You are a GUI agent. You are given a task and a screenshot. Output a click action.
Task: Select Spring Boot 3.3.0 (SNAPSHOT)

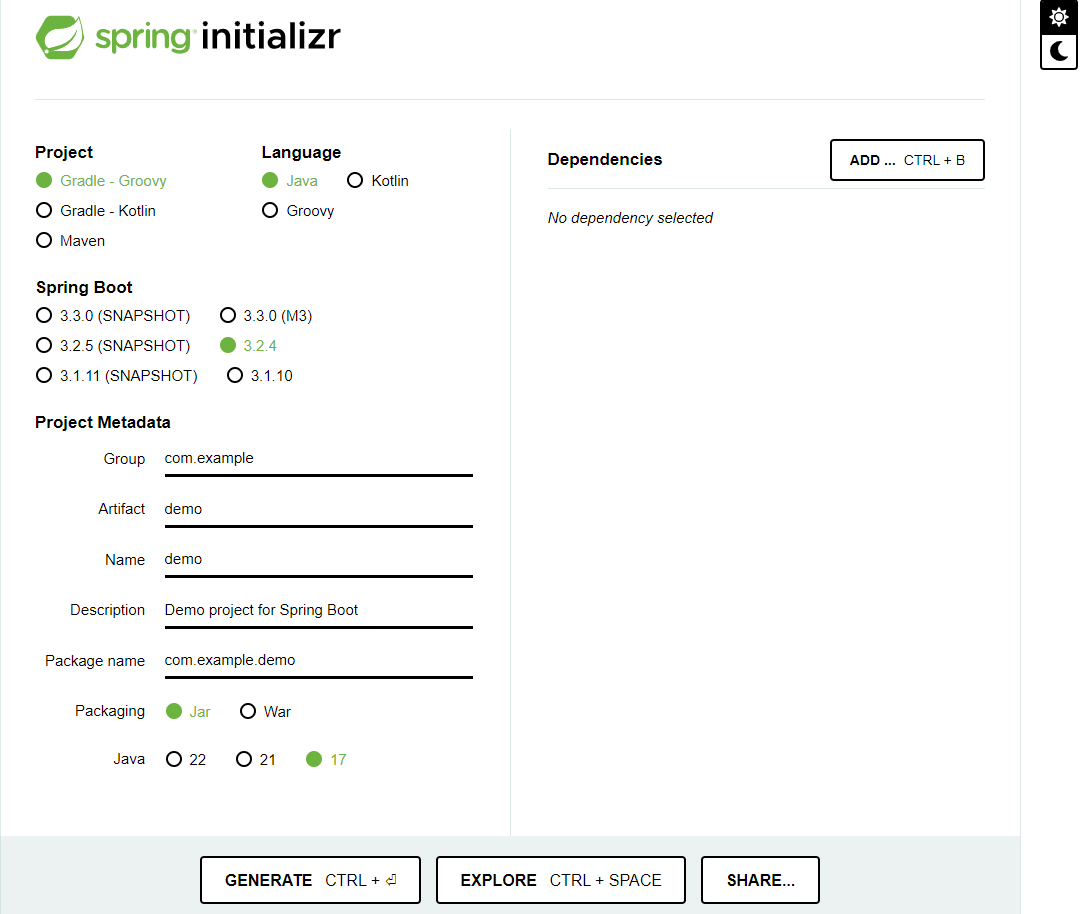tap(113, 316)
